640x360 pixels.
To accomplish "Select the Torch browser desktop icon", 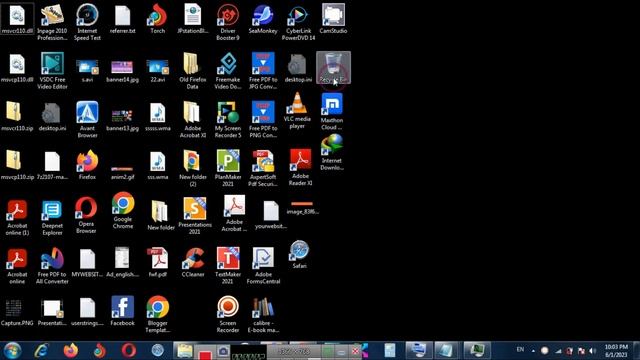I will click(158, 19).
